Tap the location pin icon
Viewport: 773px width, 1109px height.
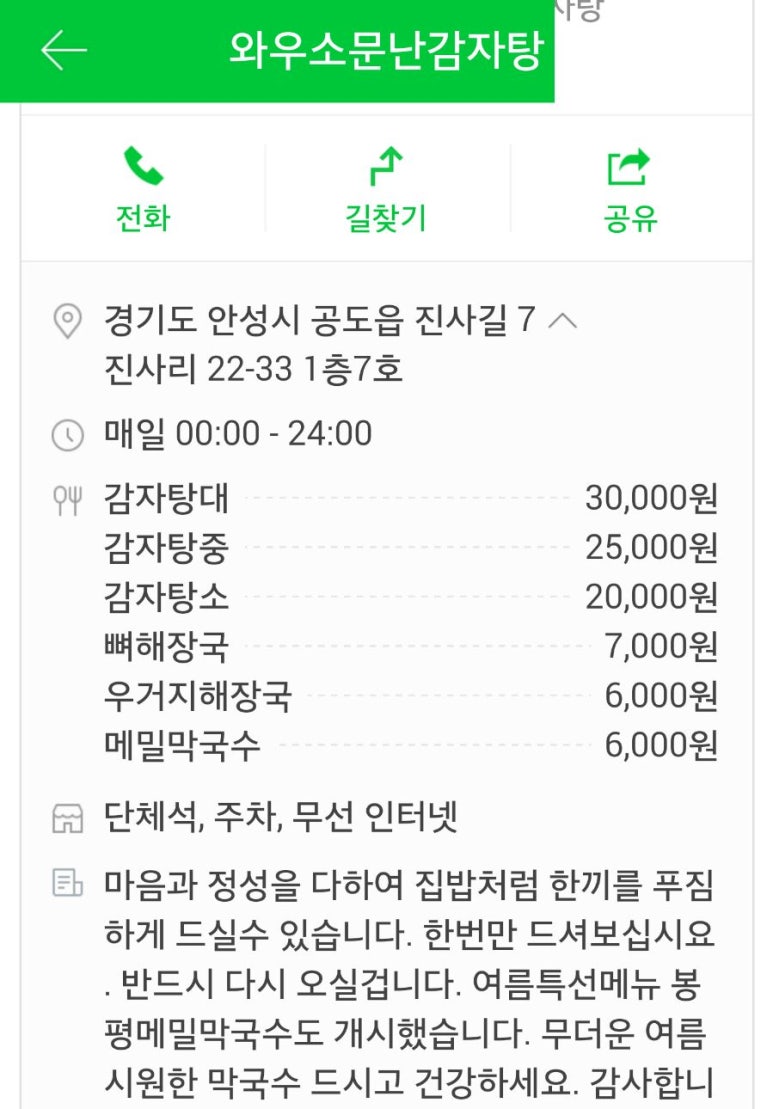coord(67,322)
